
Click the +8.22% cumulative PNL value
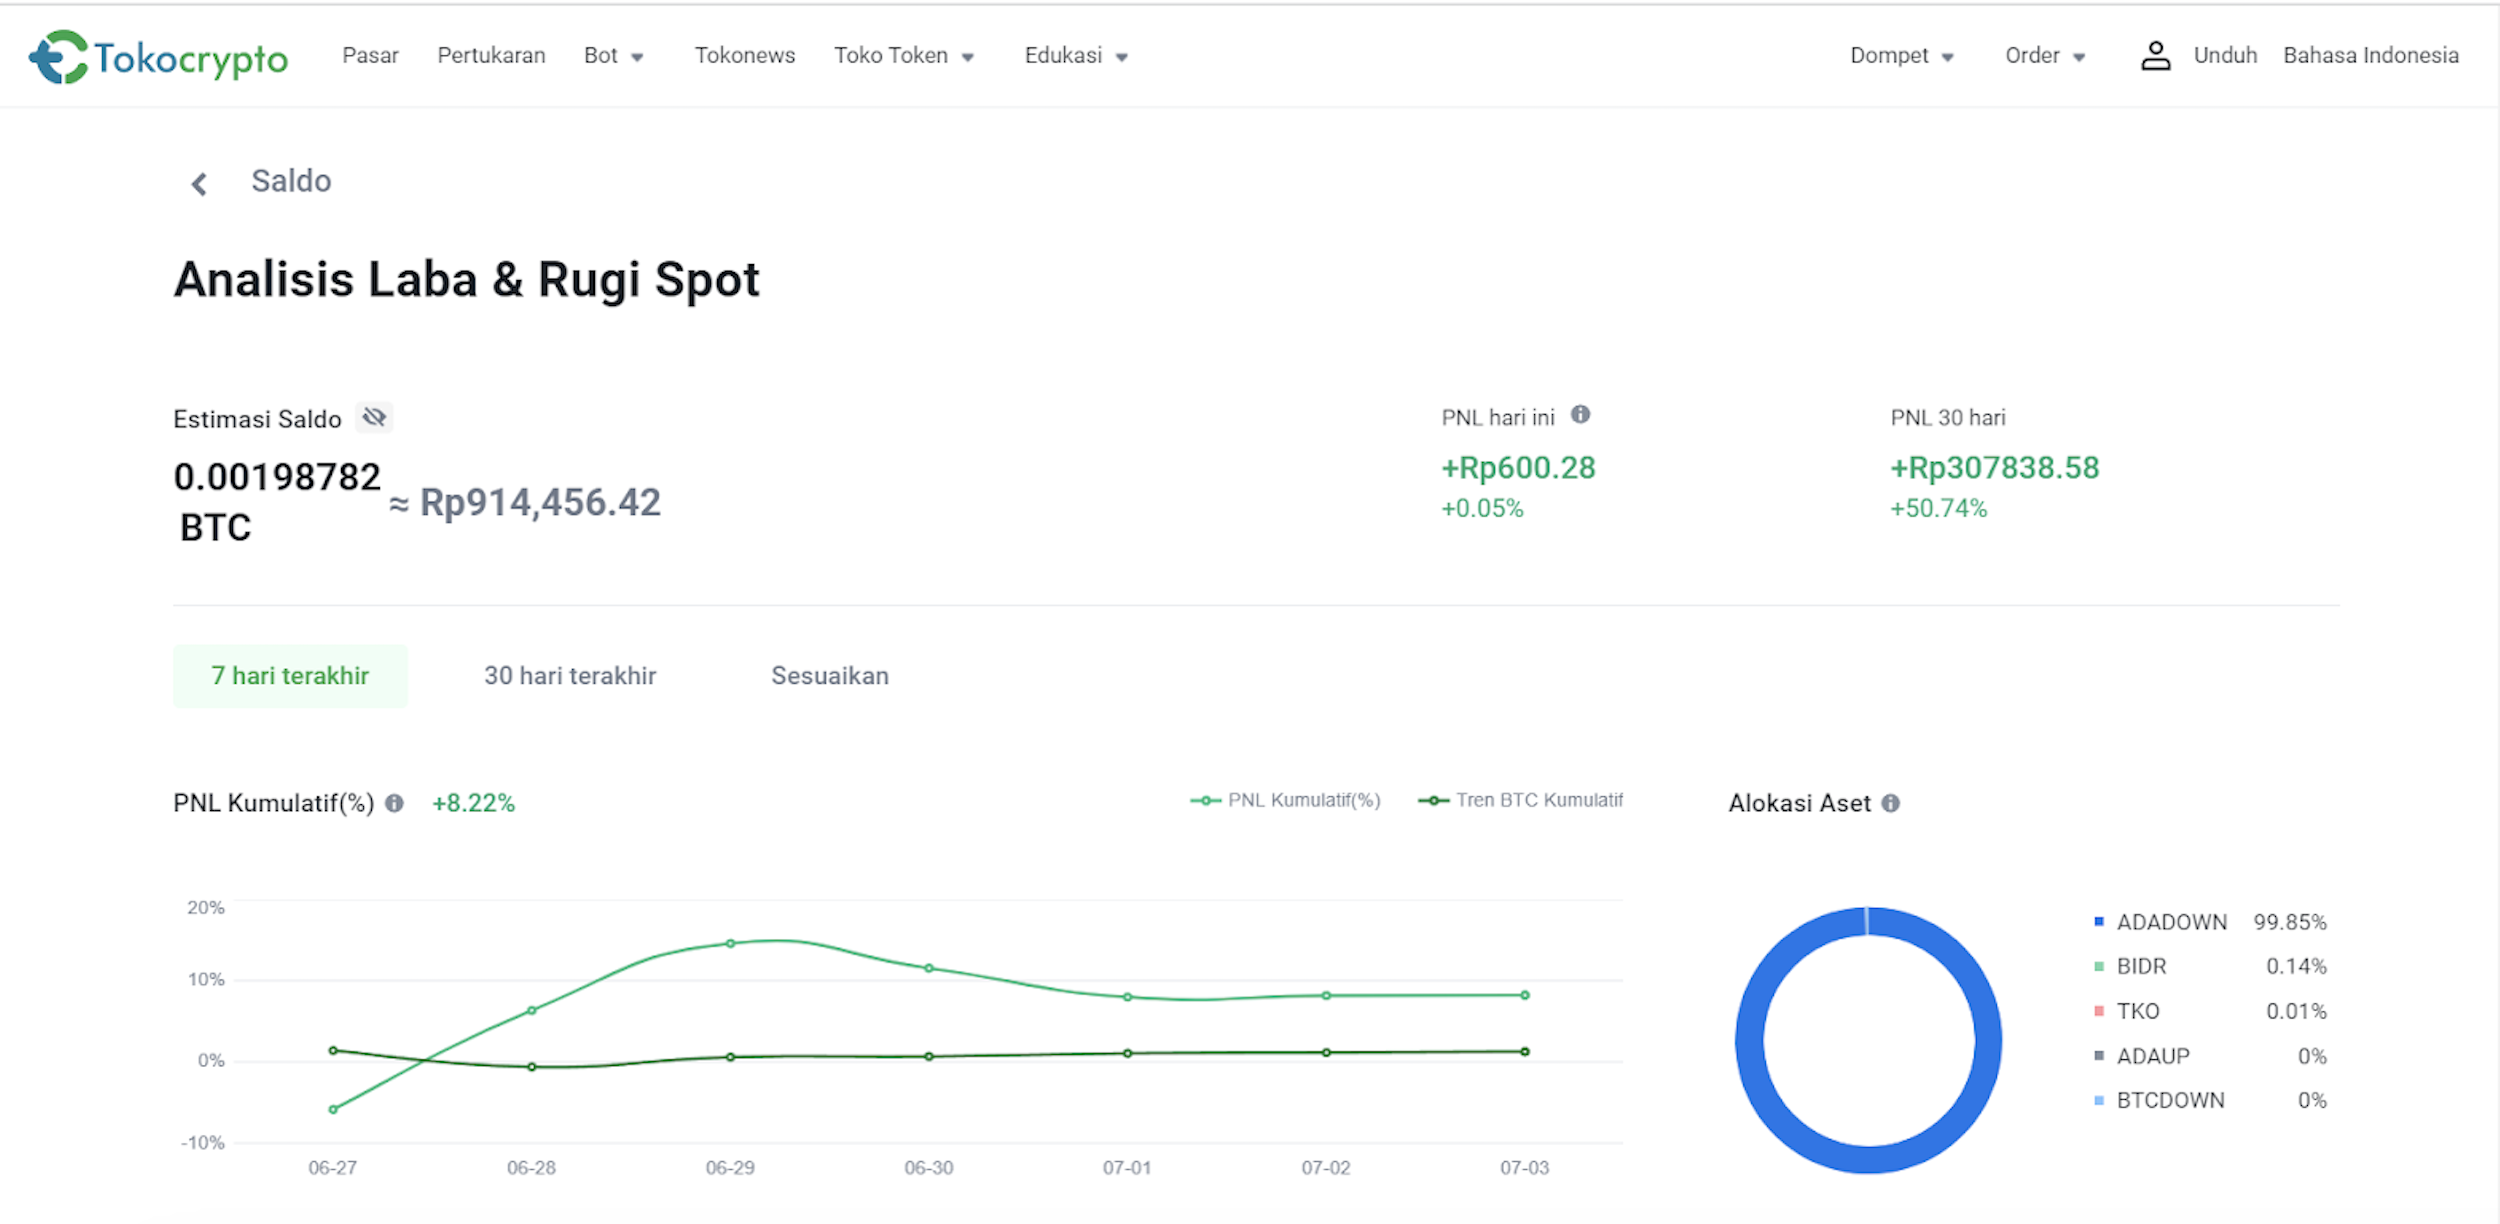pos(473,803)
